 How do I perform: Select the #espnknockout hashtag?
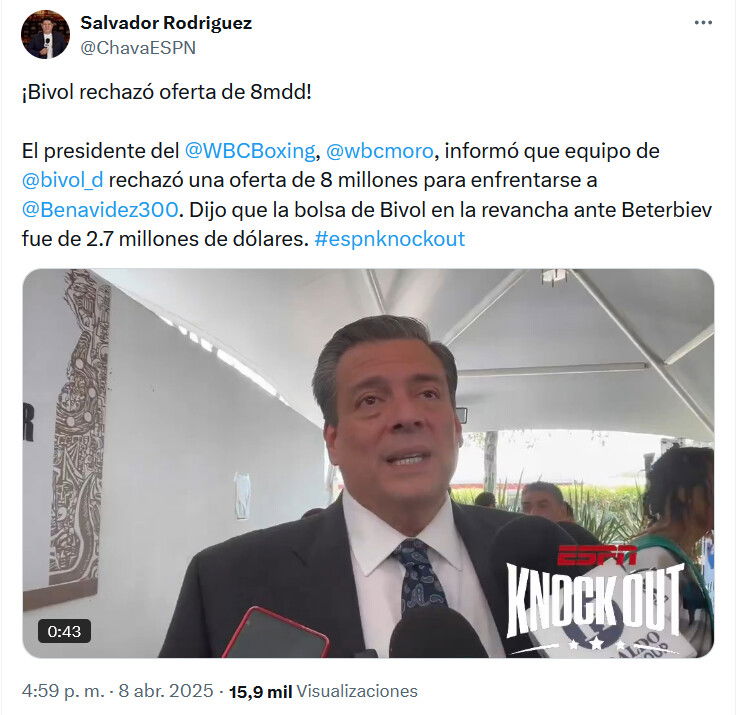click(x=390, y=239)
